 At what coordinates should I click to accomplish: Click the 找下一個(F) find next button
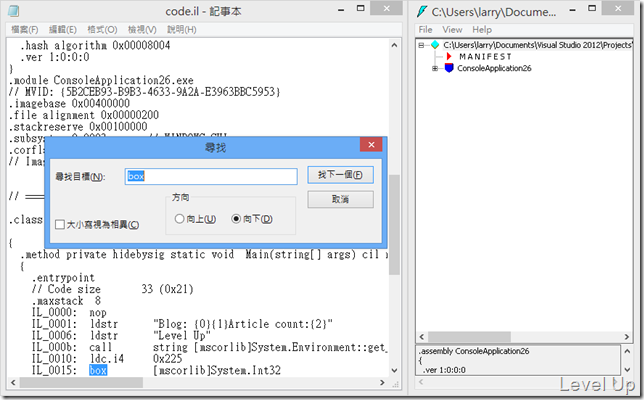point(340,175)
